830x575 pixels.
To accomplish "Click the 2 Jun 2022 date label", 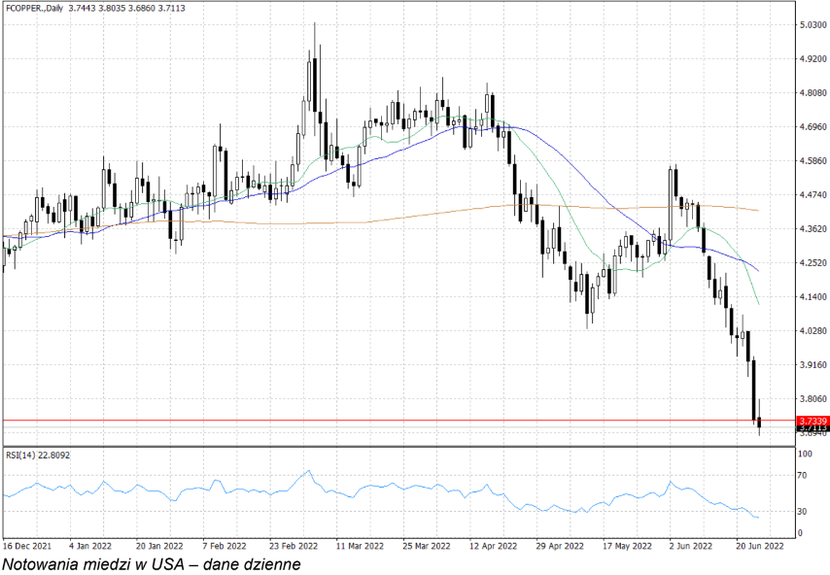I will click(690, 547).
